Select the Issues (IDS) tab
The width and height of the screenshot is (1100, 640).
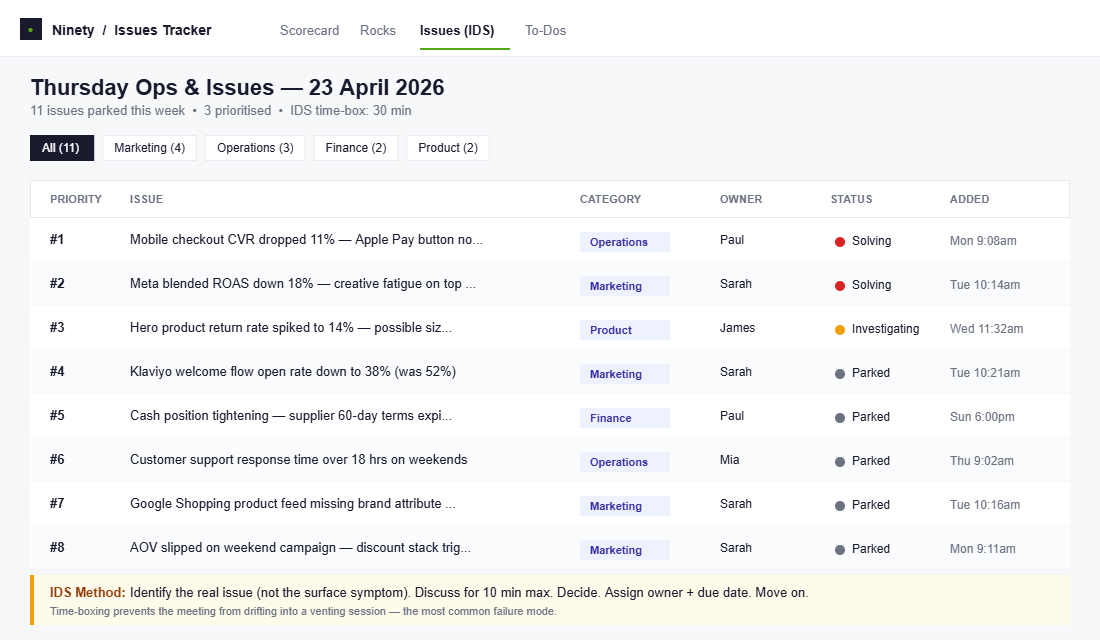457,30
